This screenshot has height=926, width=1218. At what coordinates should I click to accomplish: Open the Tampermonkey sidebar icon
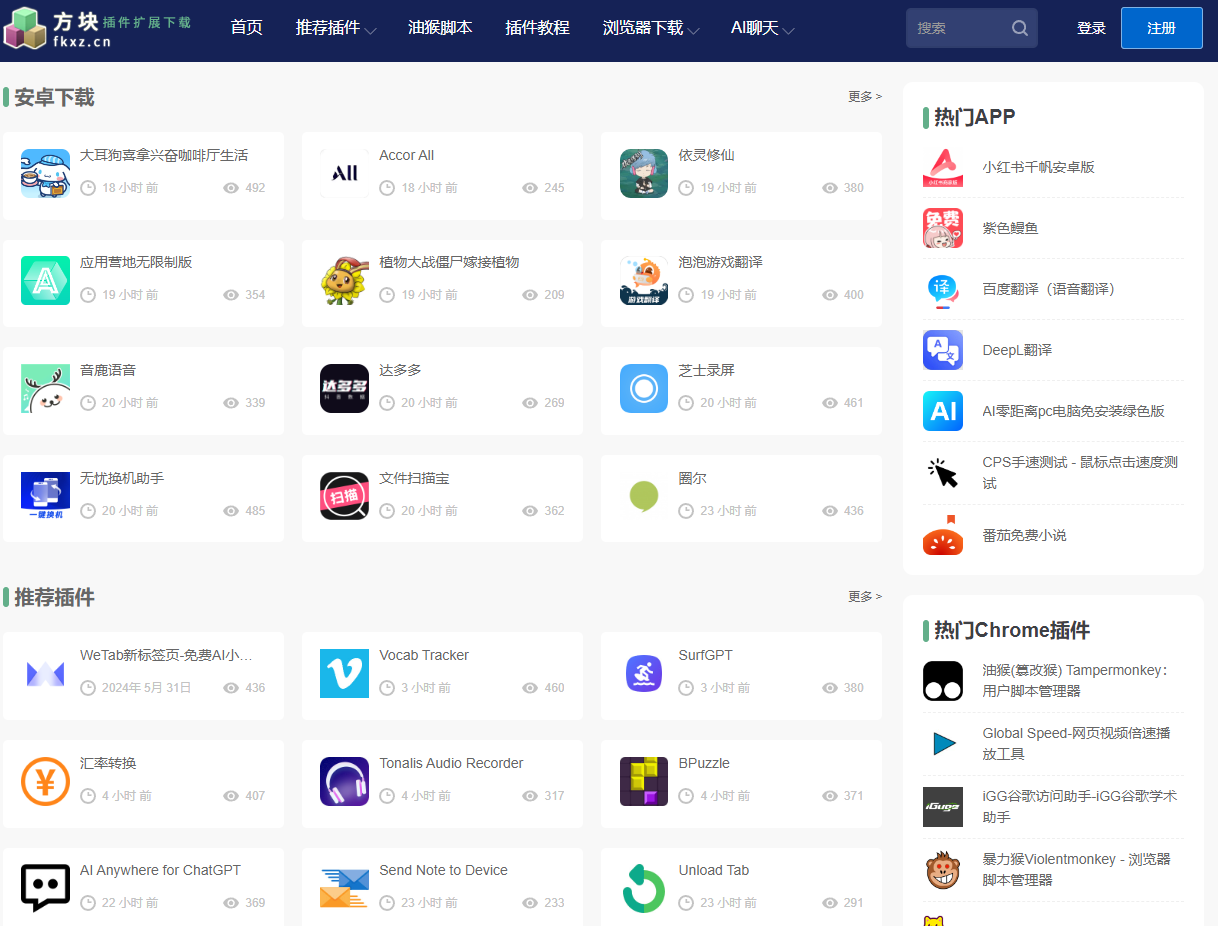tap(943, 681)
